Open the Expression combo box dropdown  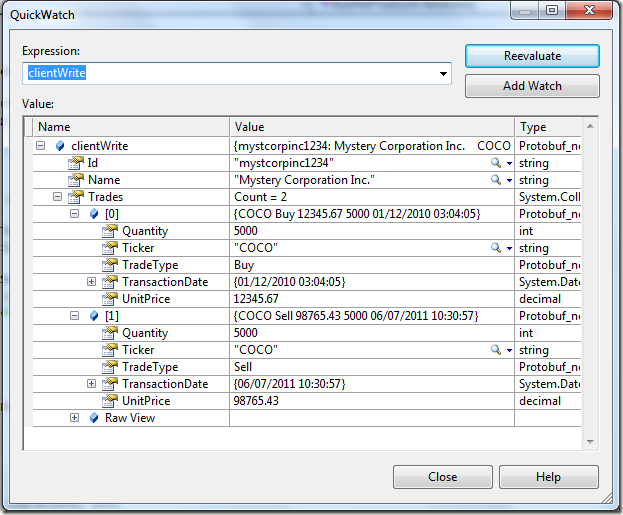443,74
